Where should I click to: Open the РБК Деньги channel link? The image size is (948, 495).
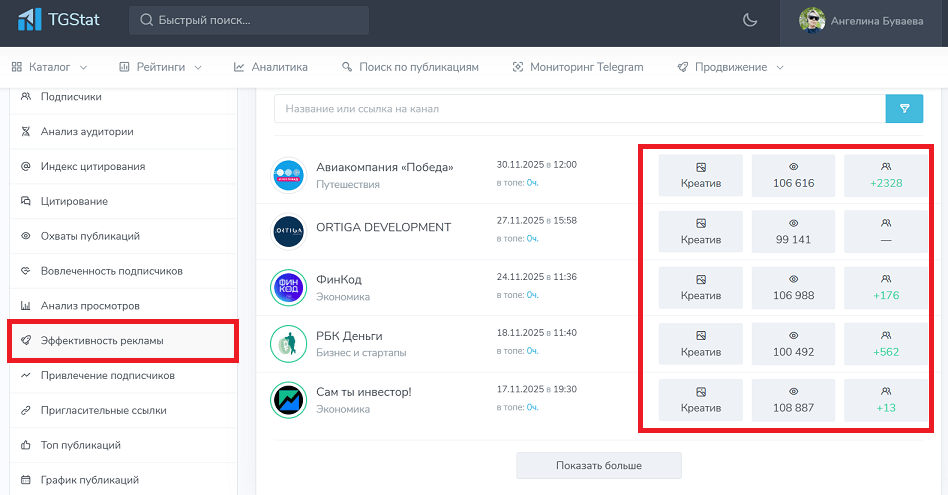(x=349, y=336)
